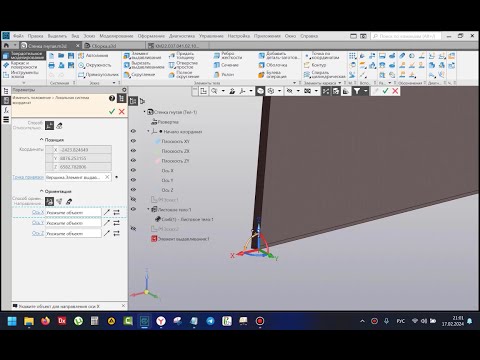Open the zoom dropdown arrow in view toolbar
The image size is (480, 360).
(x=223, y=91)
